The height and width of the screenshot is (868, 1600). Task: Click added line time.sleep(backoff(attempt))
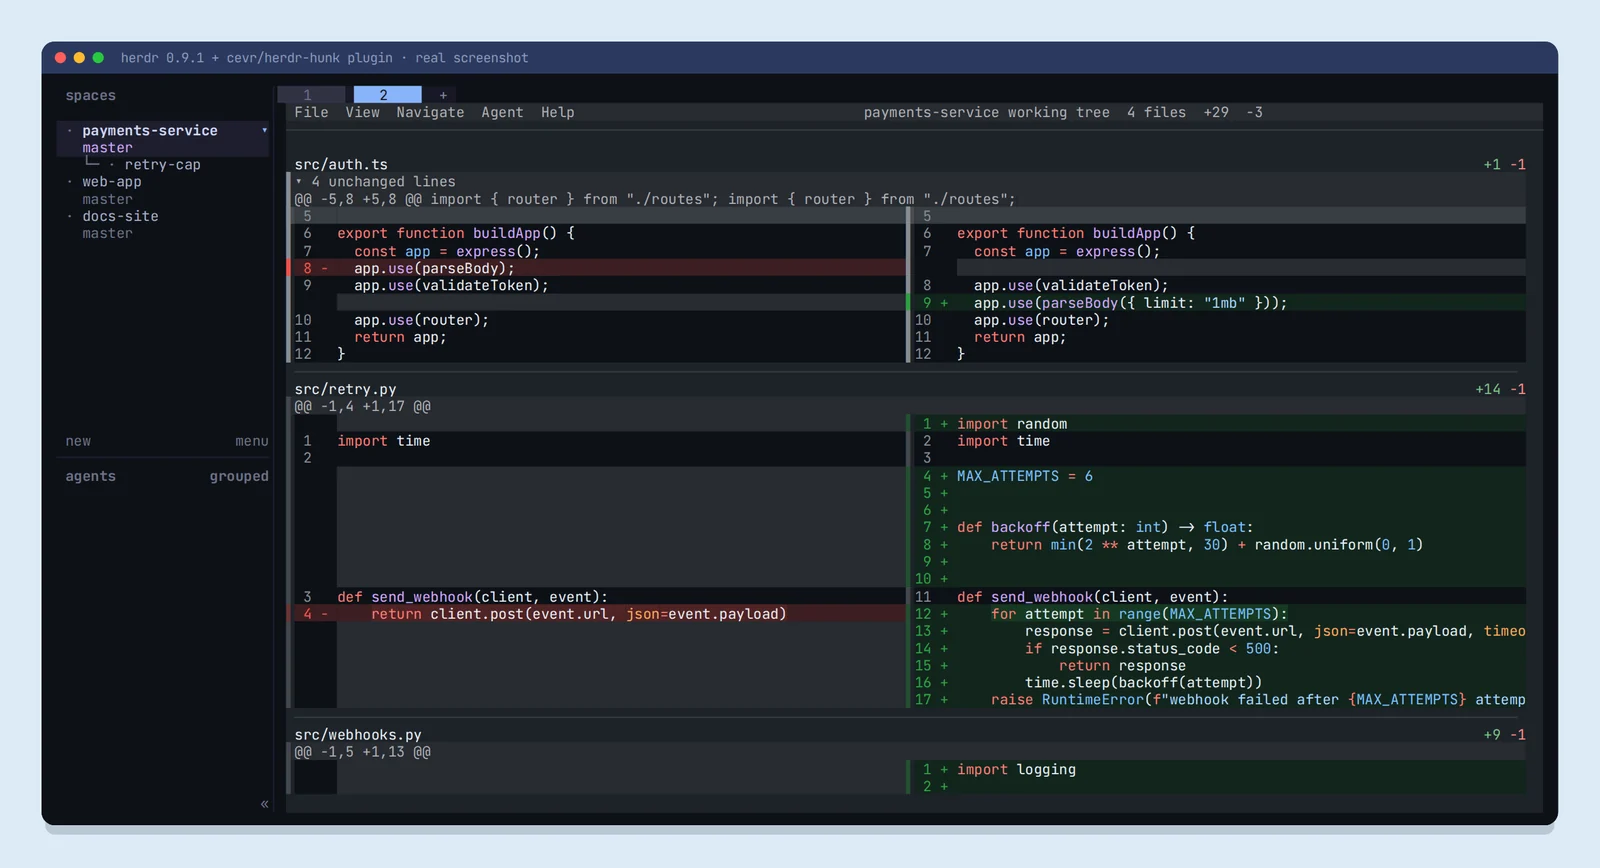(1217, 683)
